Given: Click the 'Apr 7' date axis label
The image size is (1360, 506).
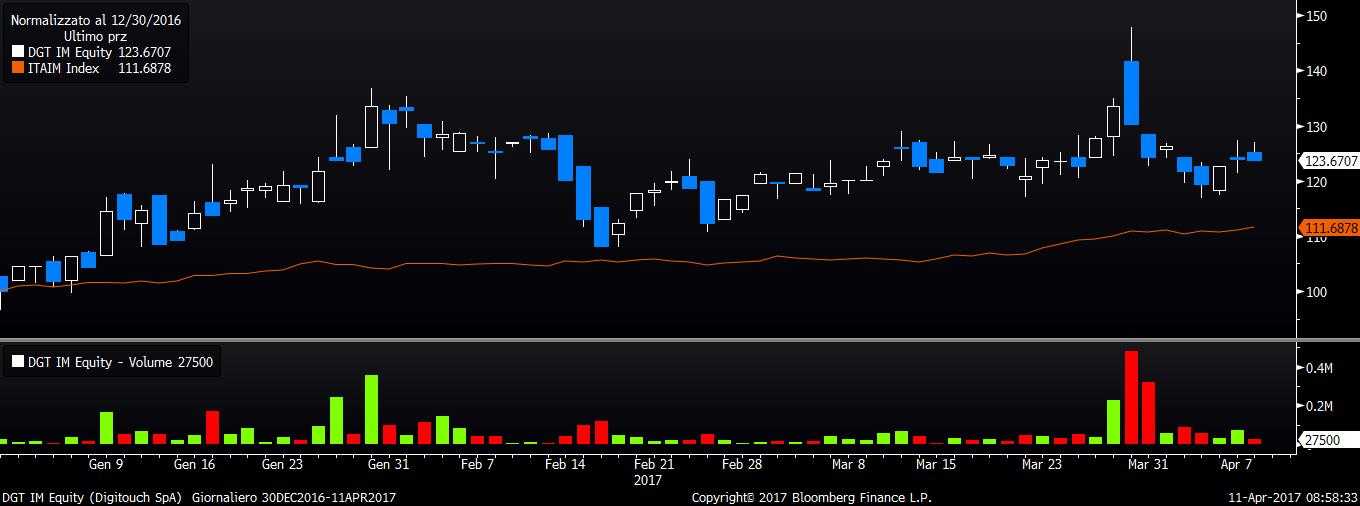Looking at the screenshot, I should pos(1237,465).
